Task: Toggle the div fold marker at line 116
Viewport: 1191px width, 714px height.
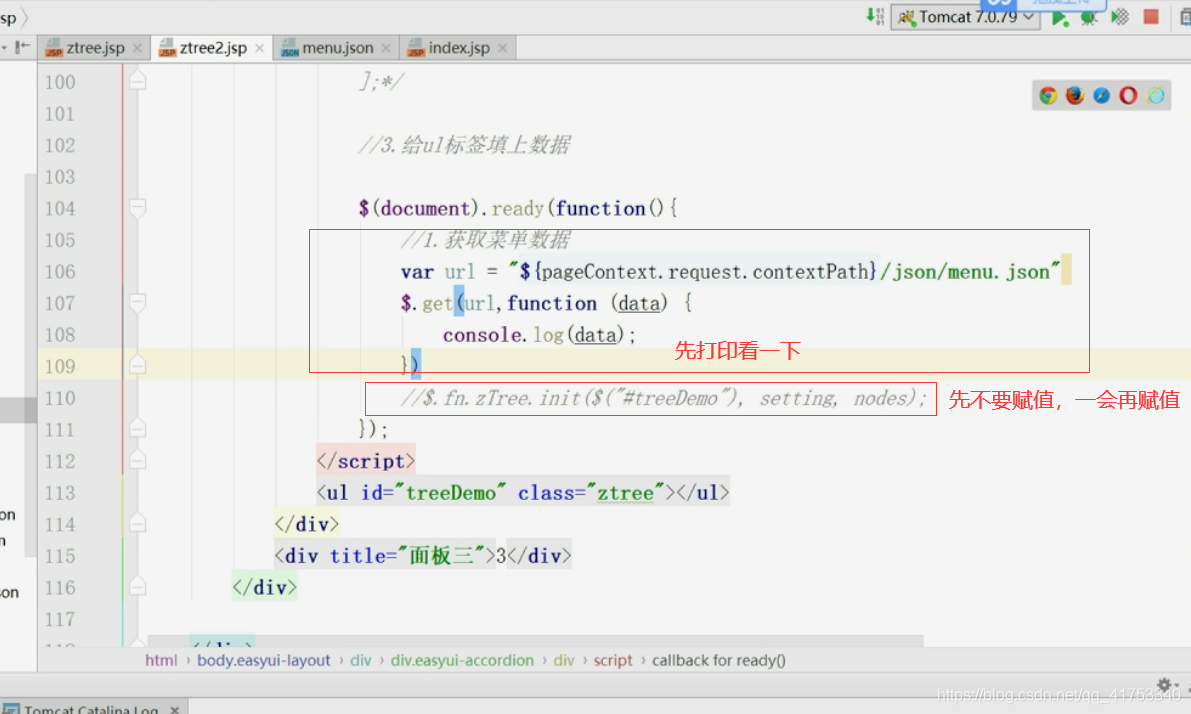Action: click(x=137, y=586)
